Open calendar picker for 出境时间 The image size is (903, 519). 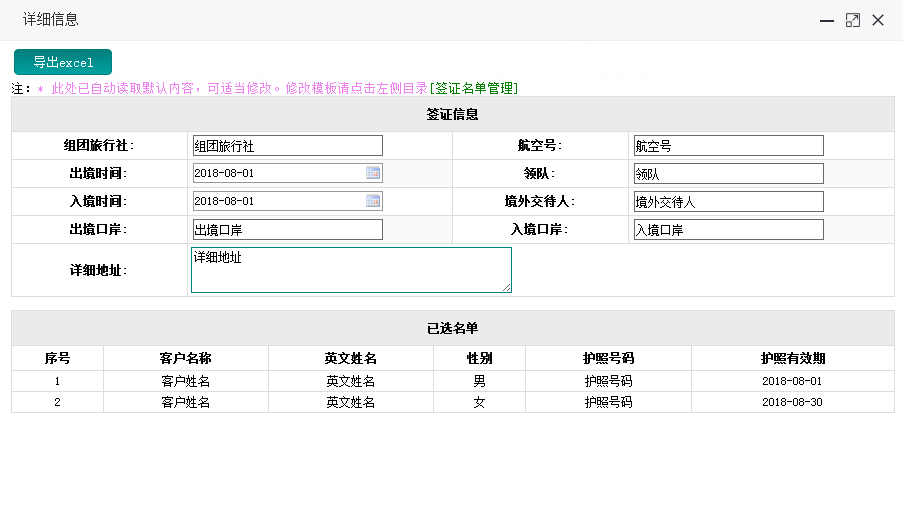(x=373, y=173)
